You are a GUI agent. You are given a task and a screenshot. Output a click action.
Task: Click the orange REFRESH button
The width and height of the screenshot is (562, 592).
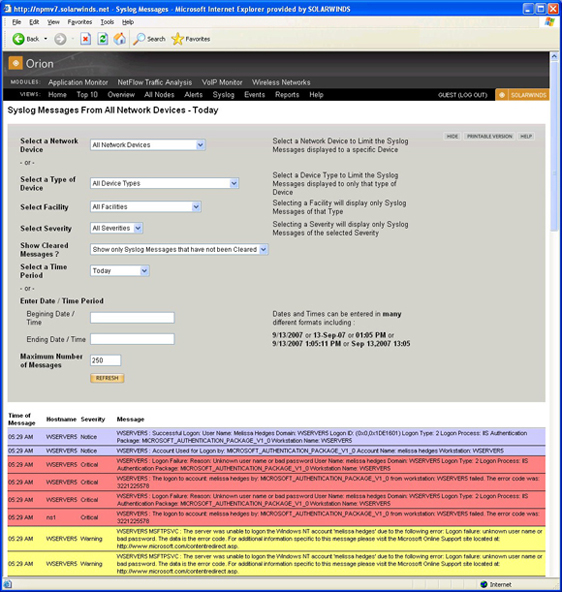(107, 378)
